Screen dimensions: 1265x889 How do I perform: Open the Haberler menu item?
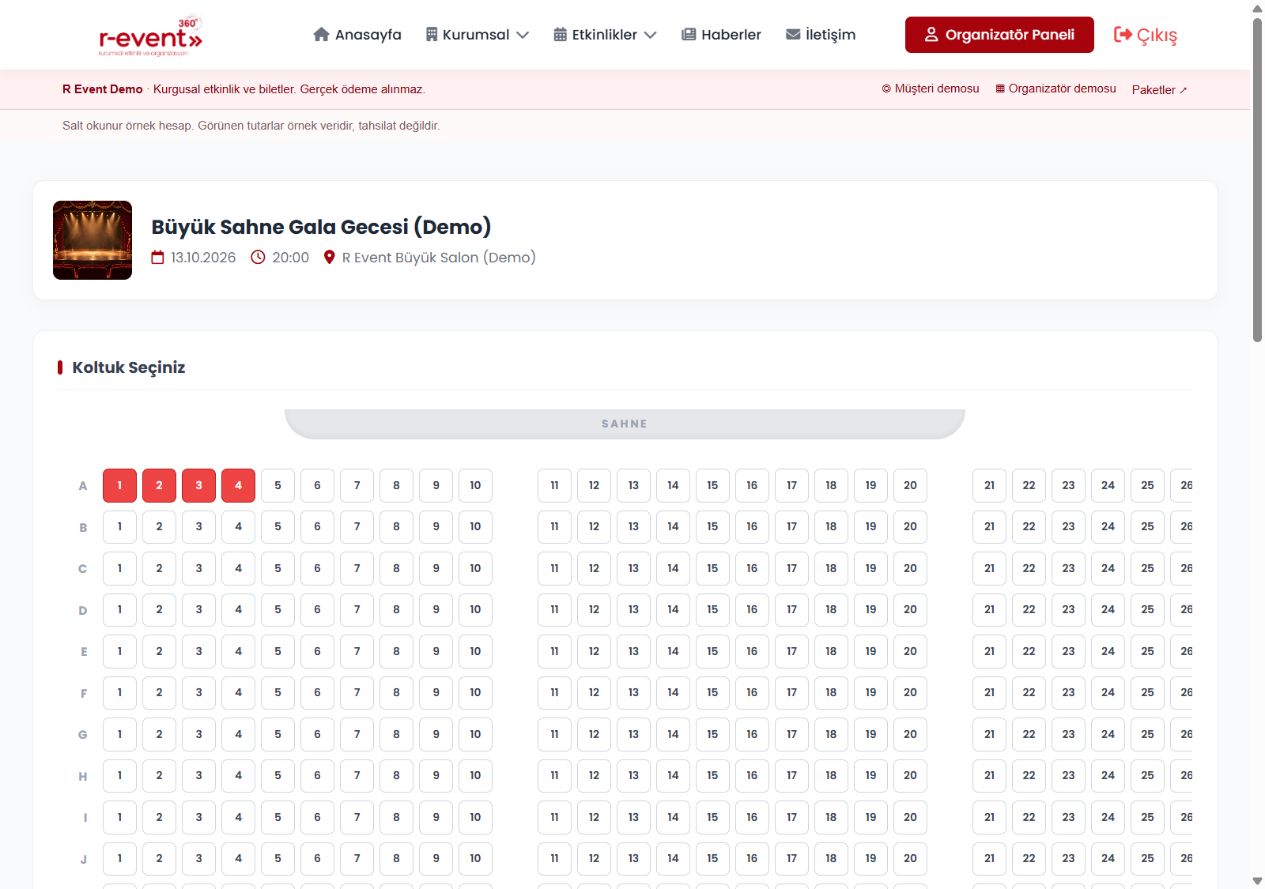click(x=721, y=34)
